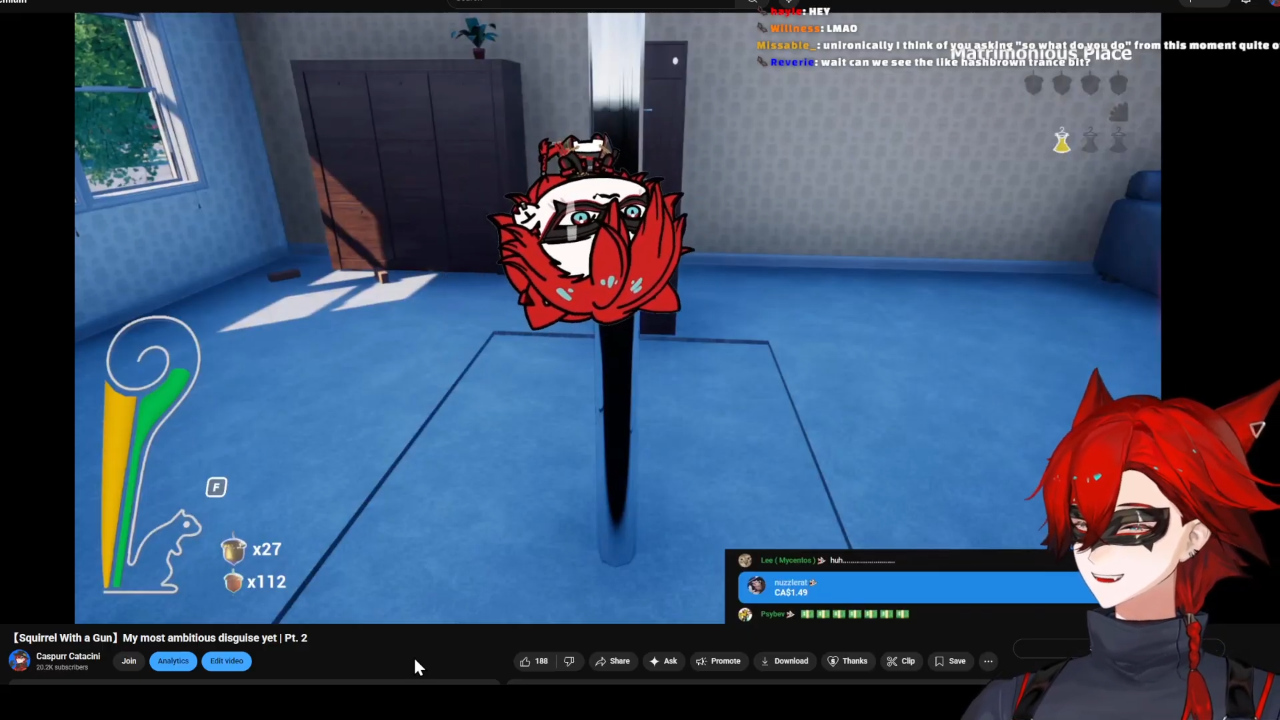Image resolution: width=1280 pixels, height=720 pixels.
Task: Join the channel membership
Action: point(129,661)
